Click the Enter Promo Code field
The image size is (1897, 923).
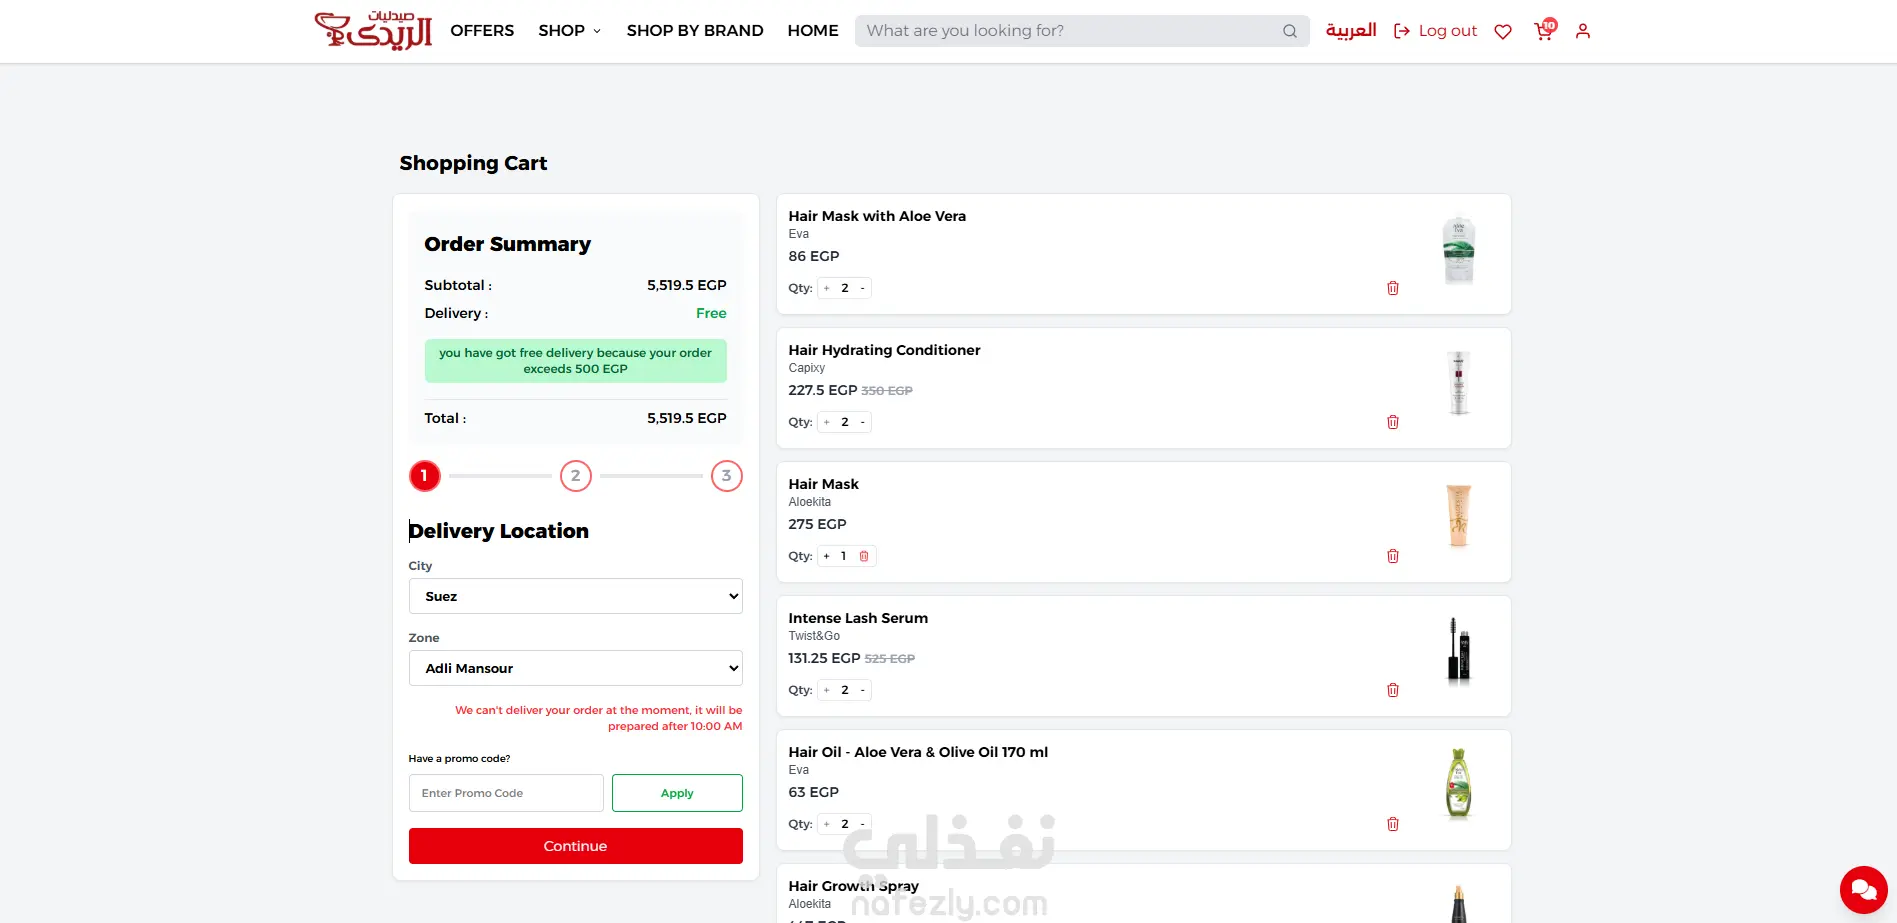point(506,793)
